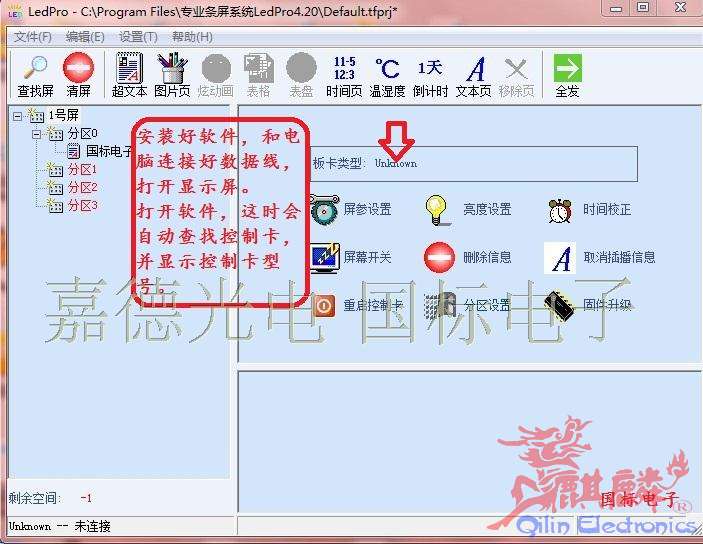Open the 设置(T) menu
The image size is (703, 544).
point(138,37)
